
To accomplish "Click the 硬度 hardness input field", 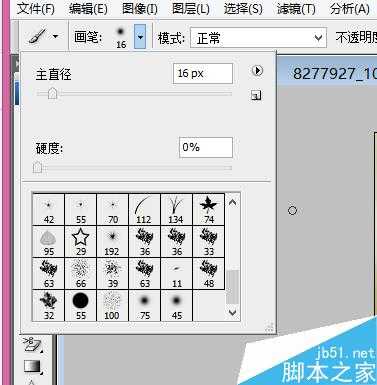I will (206, 147).
